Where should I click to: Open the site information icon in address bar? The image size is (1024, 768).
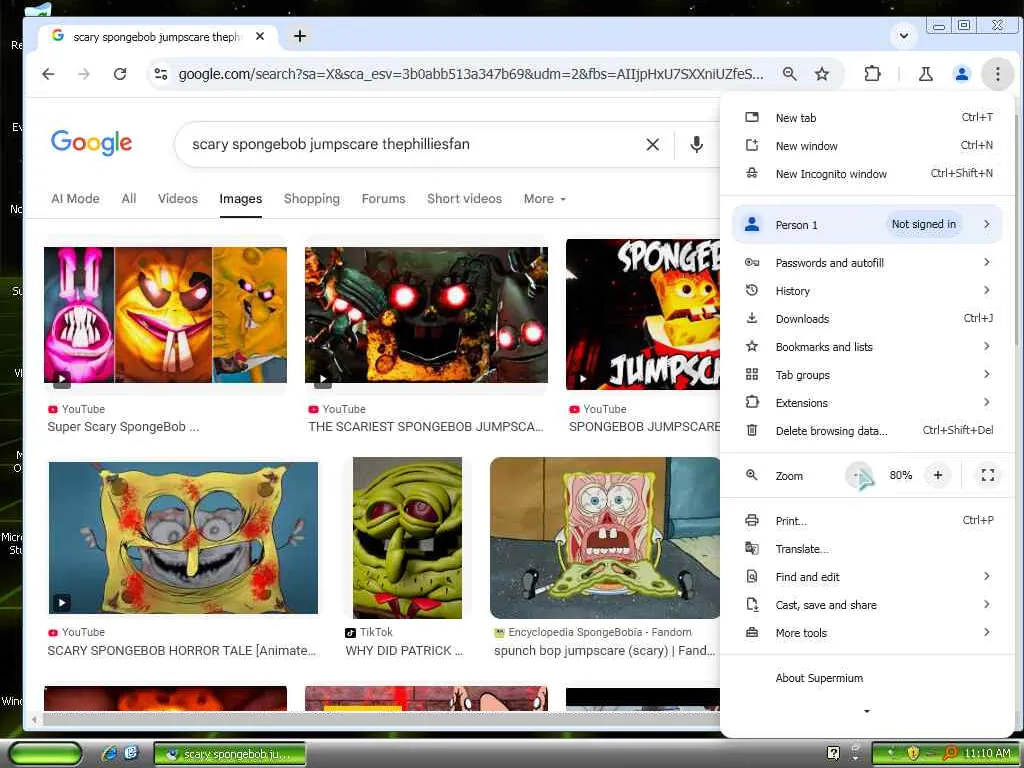tap(161, 74)
